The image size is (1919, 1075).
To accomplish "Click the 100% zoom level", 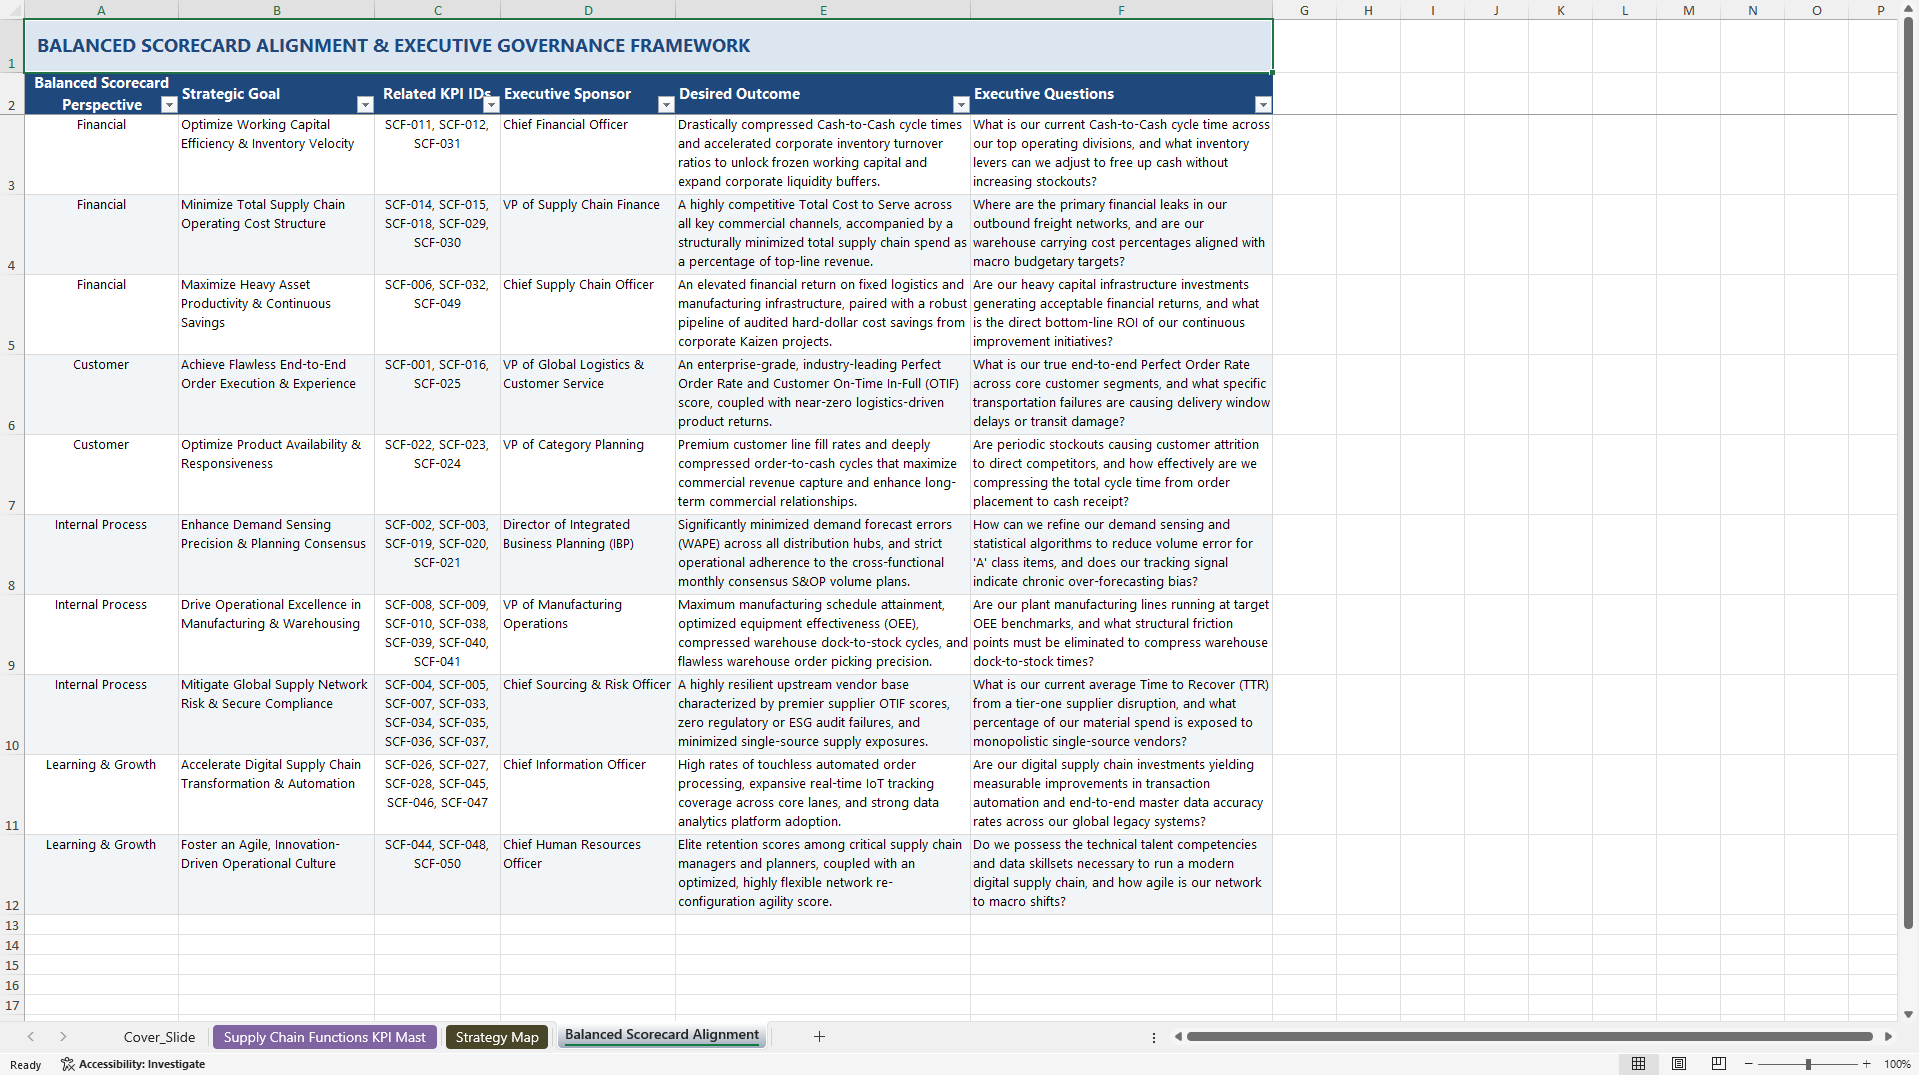I will coord(1897,1064).
